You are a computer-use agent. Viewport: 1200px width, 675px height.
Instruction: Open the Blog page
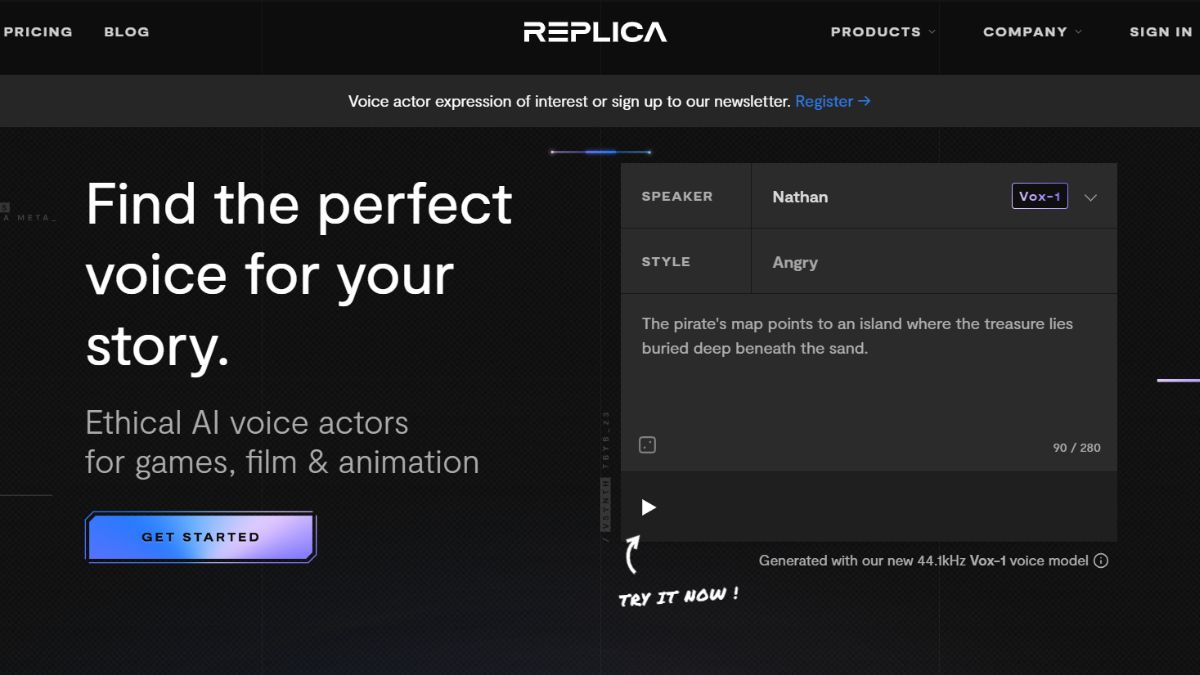(x=126, y=32)
